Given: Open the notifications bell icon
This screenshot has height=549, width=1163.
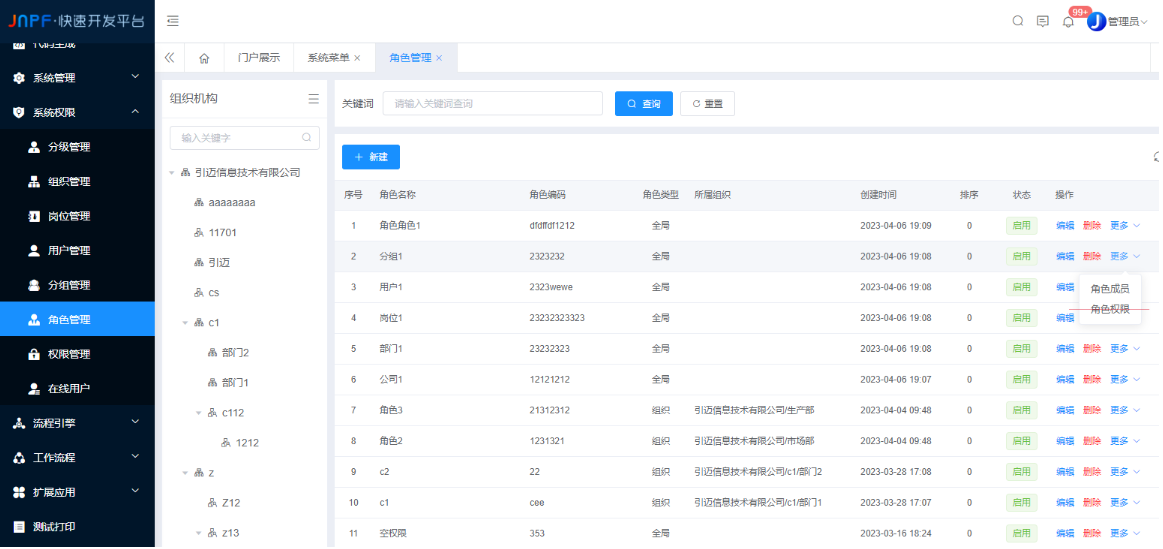Looking at the screenshot, I should [x=1068, y=22].
